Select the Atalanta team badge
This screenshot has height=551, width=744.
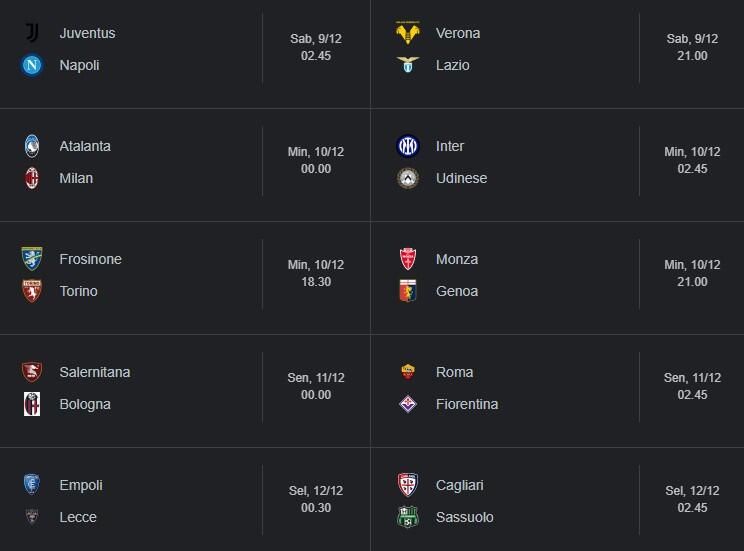pyautogui.click(x=32, y=146)
